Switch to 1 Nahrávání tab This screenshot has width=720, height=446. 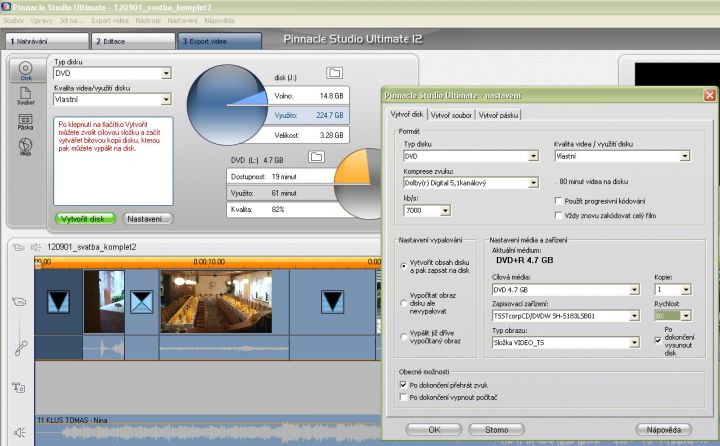click(x=47, y=41)
